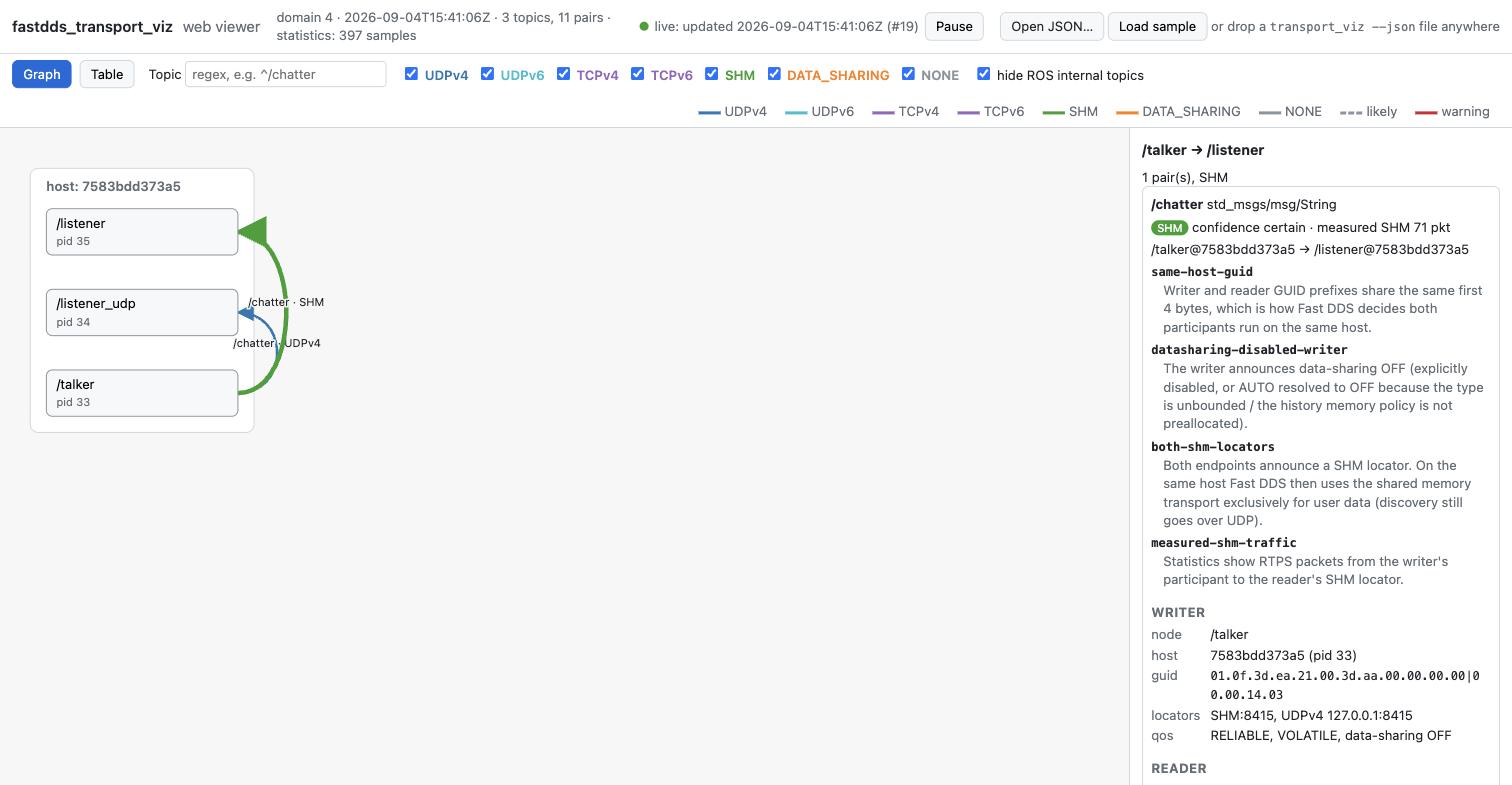Click the Load sample button
The height and width of the screenshot is (785, 1512).
[x=1157, y=26]
